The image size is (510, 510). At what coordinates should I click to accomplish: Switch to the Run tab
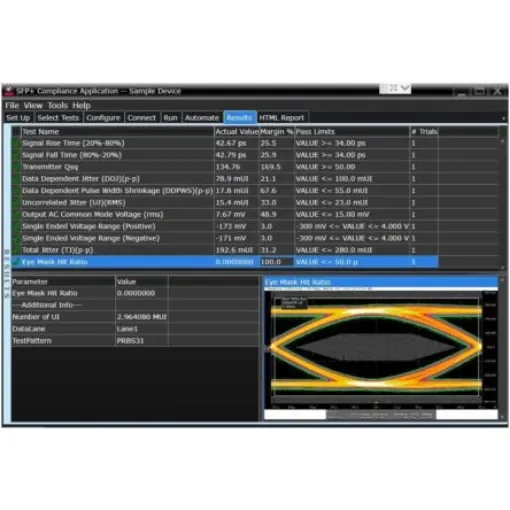[x=170, y=118]
